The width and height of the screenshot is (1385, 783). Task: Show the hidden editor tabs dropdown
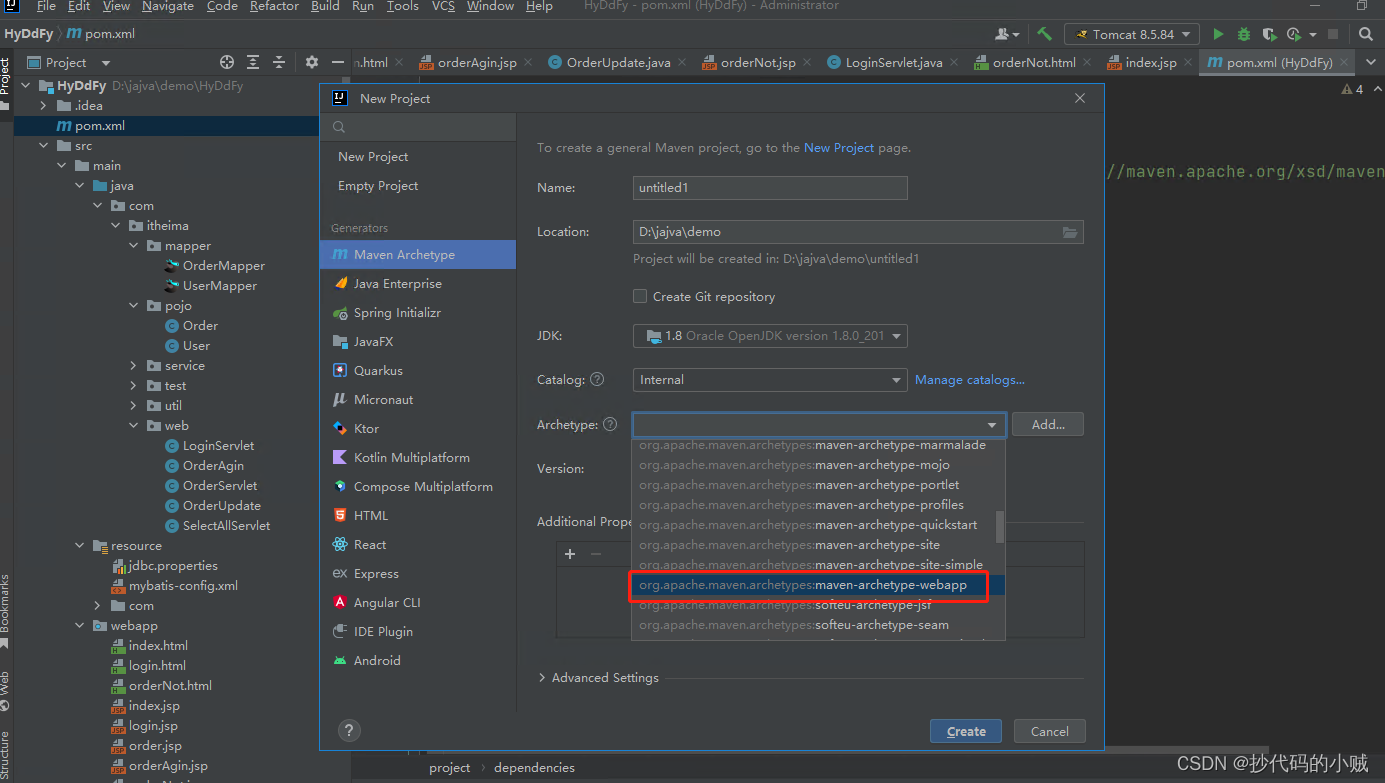[x=1372, y=62]
